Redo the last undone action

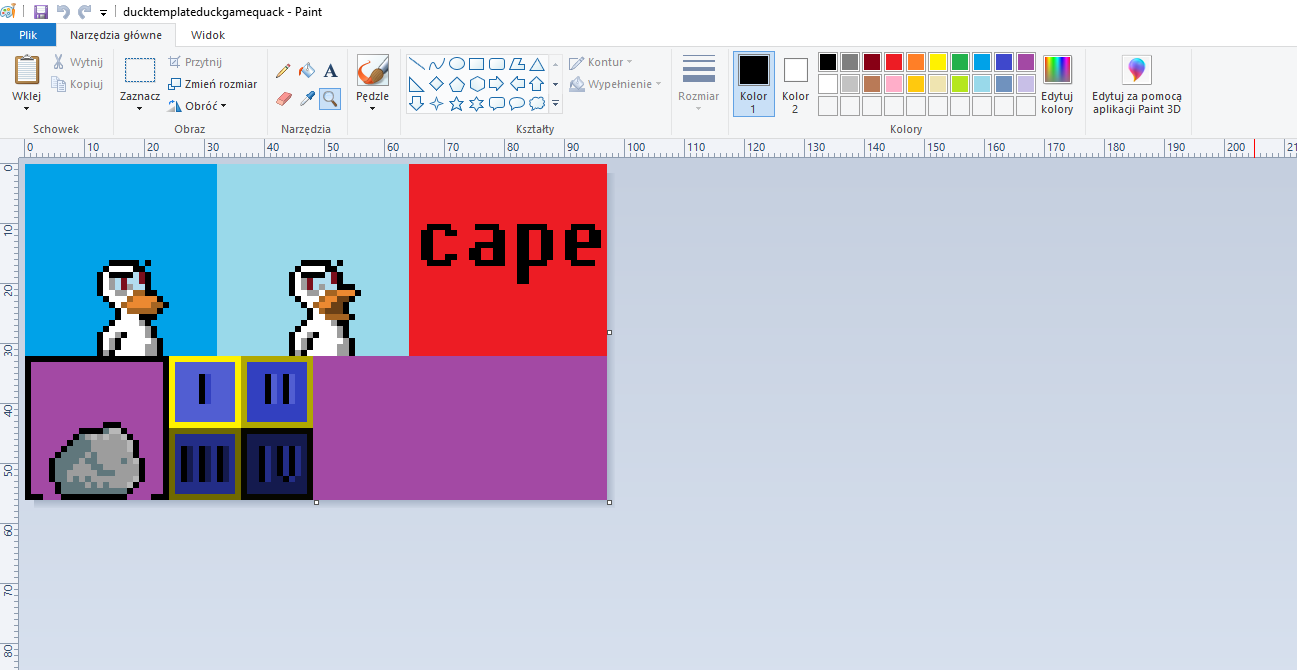84,11
